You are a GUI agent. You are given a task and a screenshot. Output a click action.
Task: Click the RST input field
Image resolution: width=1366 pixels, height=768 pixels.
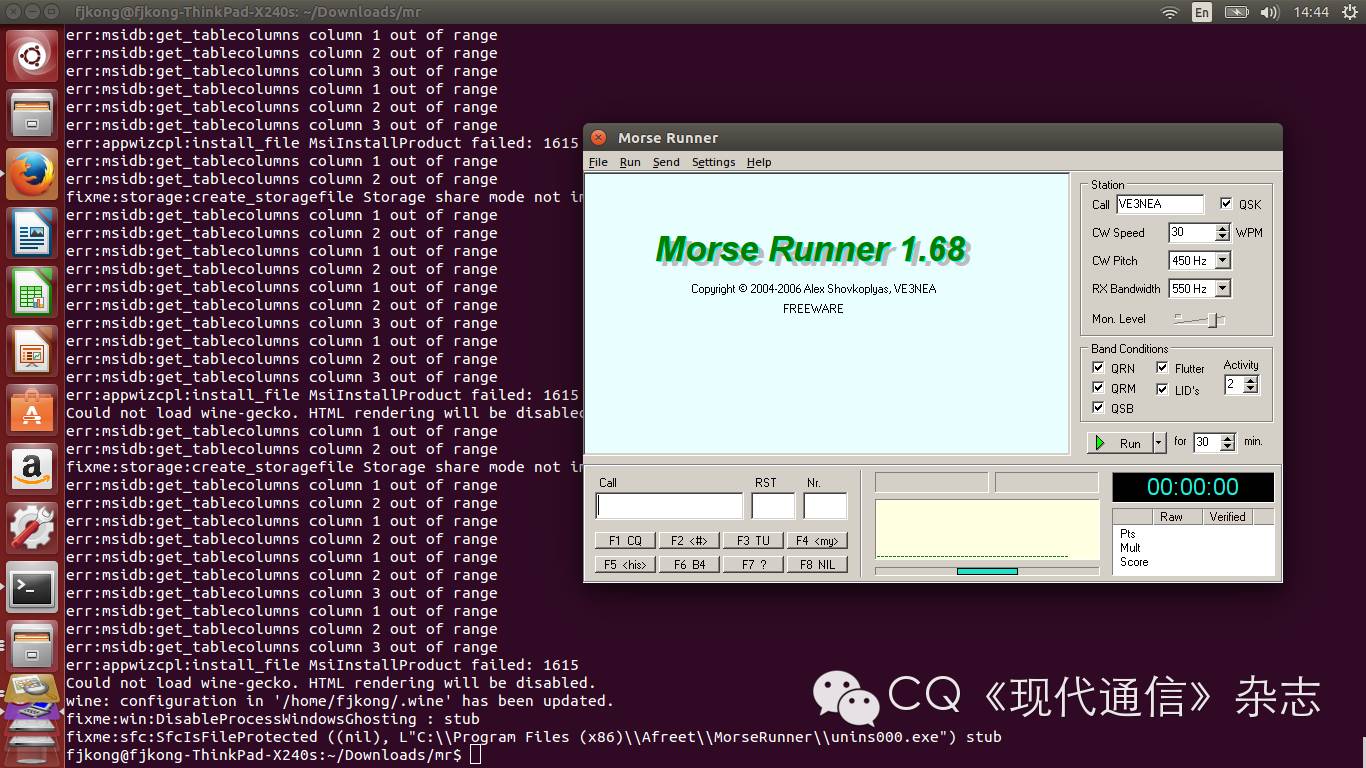(x=773, y=506)
